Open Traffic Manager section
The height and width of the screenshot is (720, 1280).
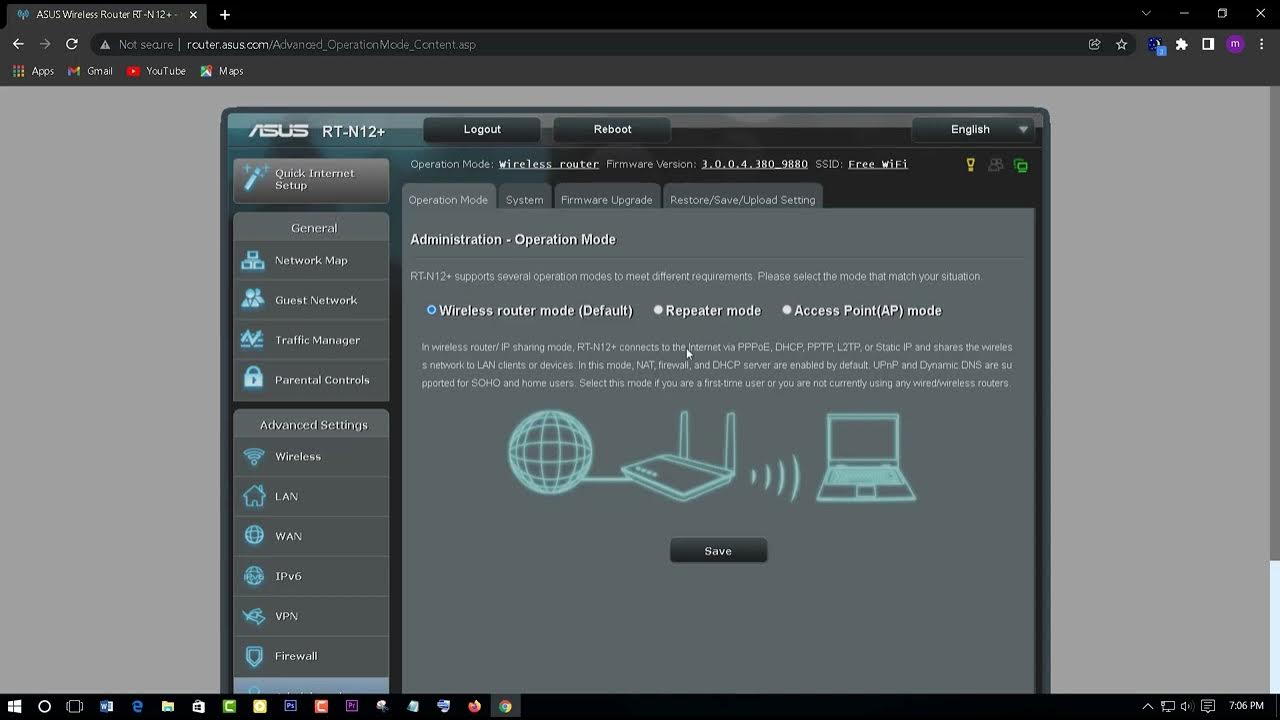click(311, 340)
